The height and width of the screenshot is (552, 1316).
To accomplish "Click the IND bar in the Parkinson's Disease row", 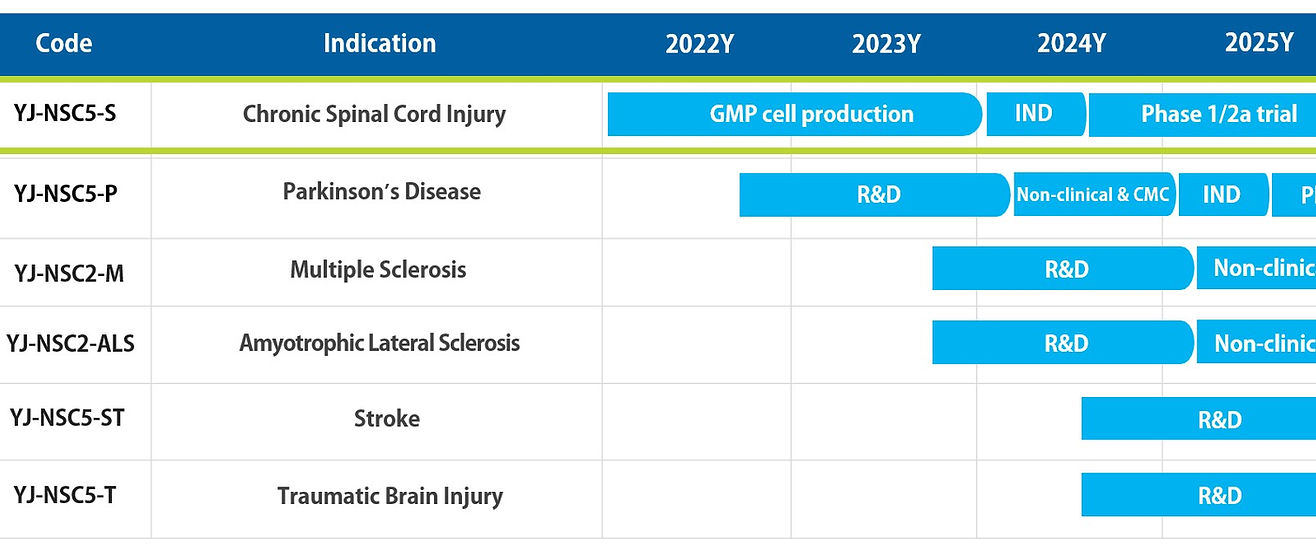I will [1222, 194].
